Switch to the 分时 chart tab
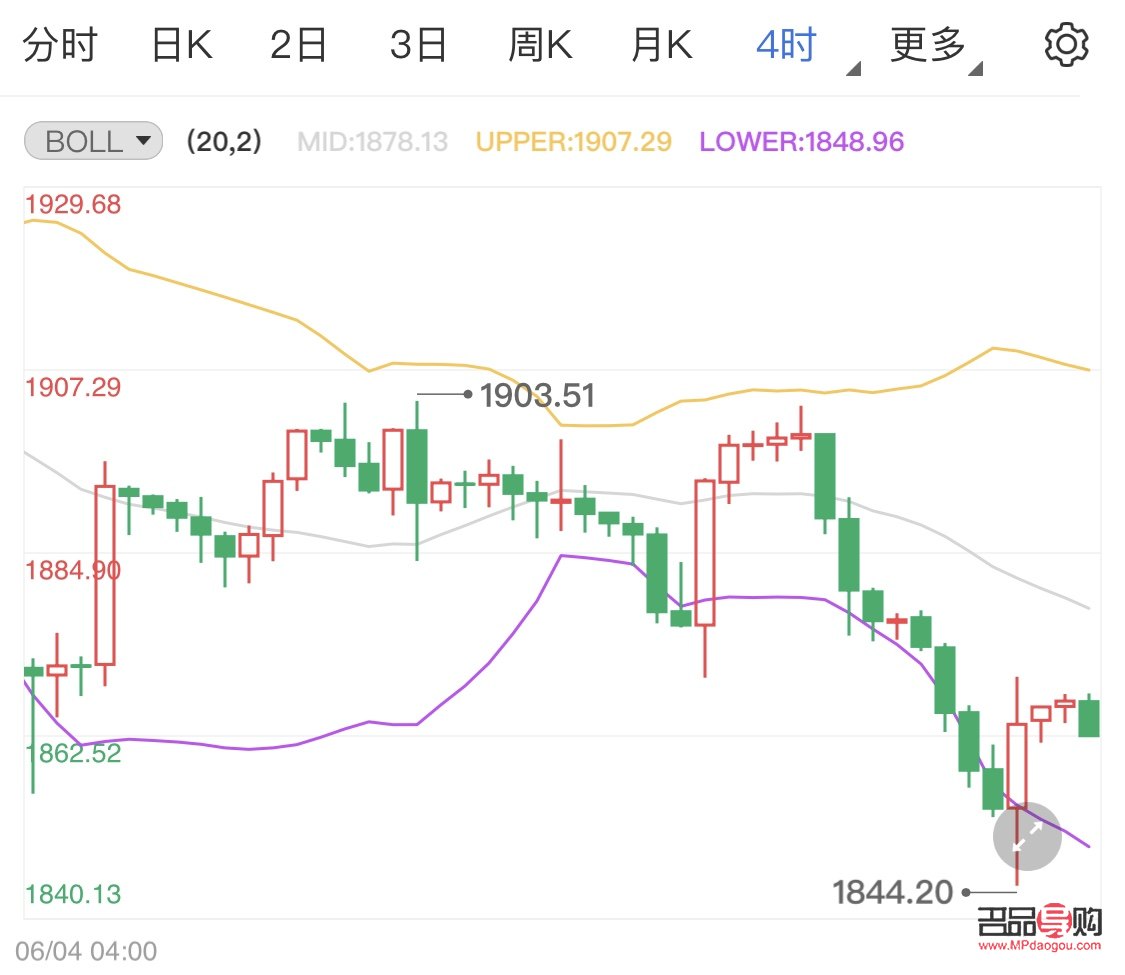Image resolution: width=1125 pixels, height=975 pixels. tap(62, 43)
